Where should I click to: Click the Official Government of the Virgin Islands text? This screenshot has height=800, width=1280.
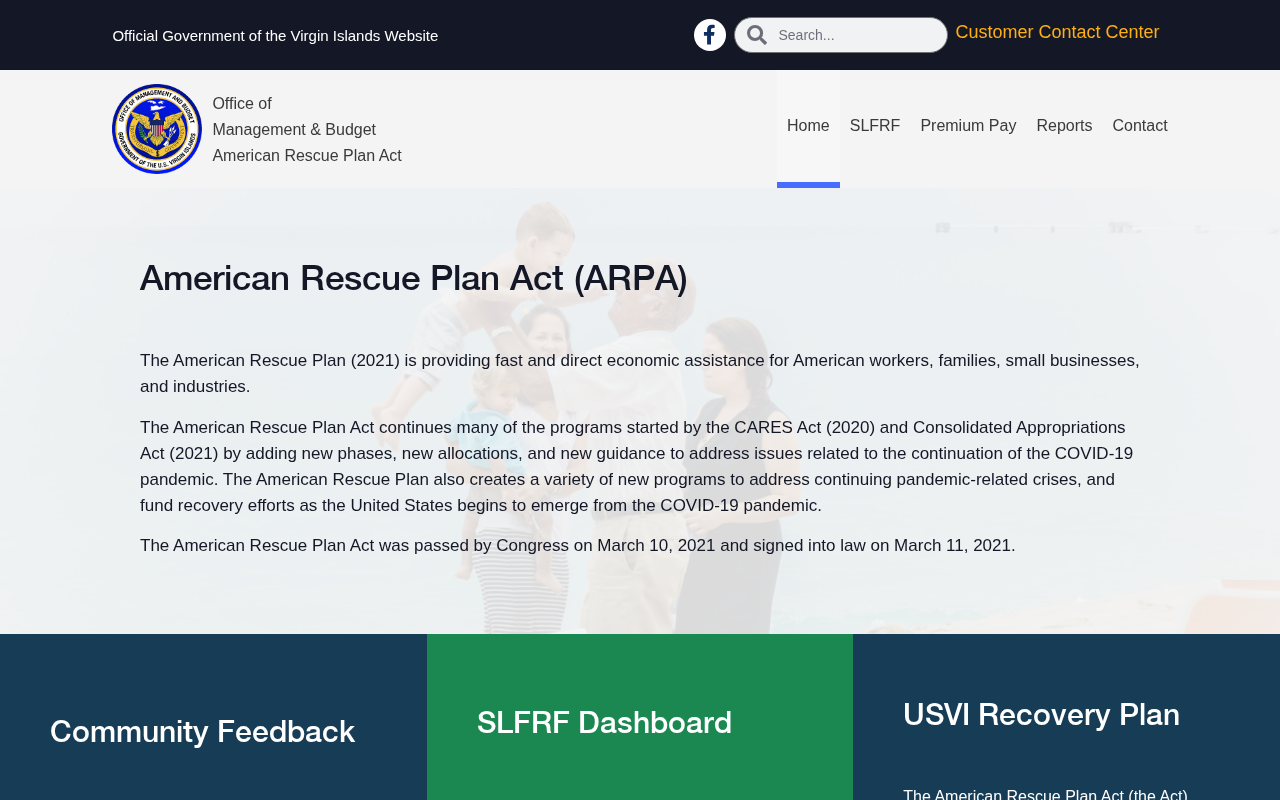click(275, 36)
